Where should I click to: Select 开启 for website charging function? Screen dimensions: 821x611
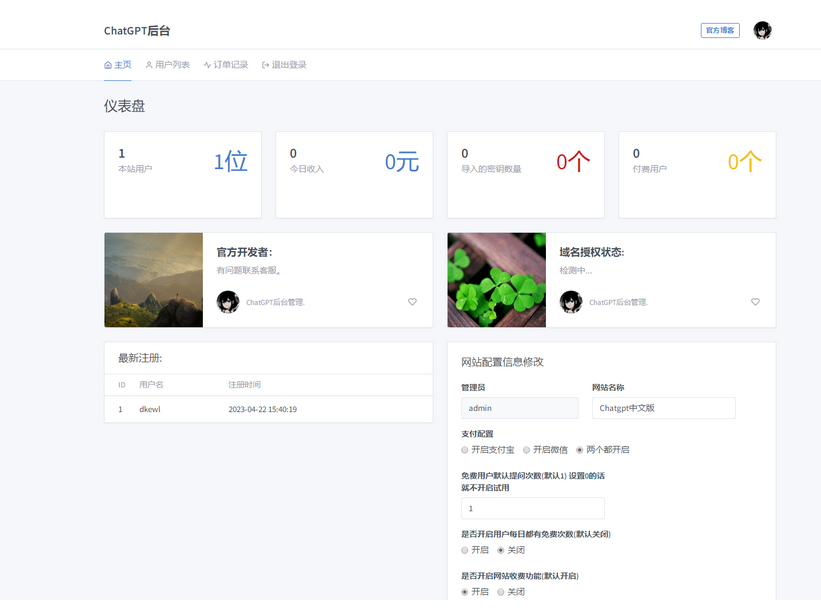[x=464, y=592]
